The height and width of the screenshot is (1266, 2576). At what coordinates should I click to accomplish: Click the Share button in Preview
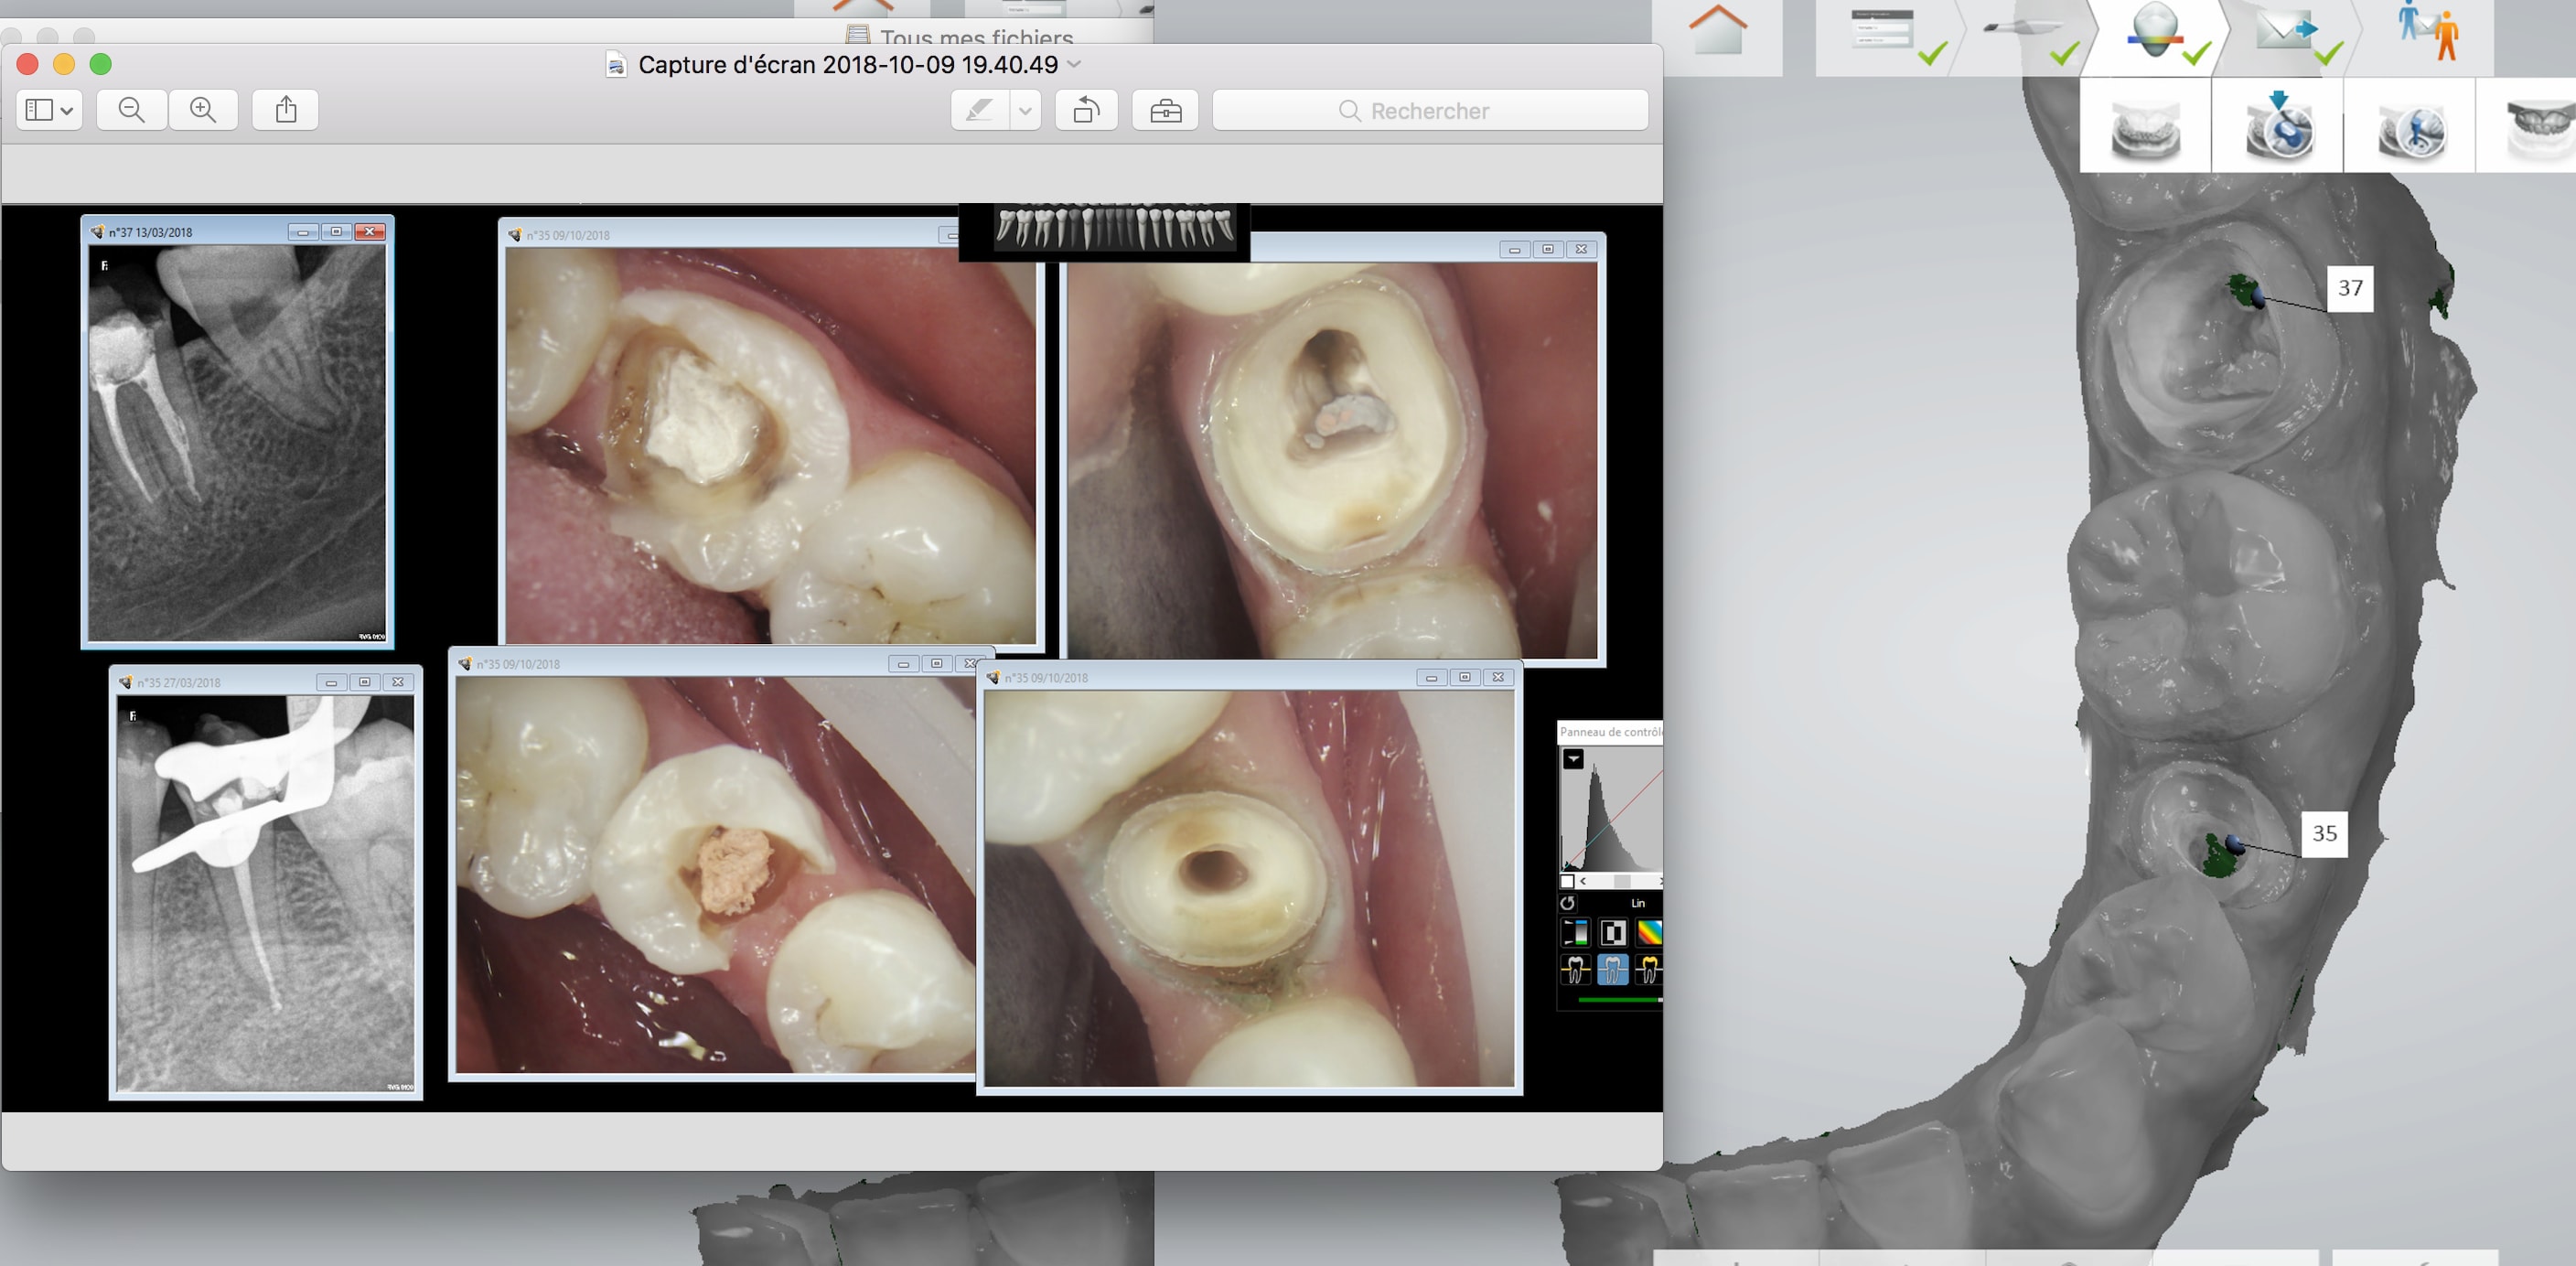286,110
